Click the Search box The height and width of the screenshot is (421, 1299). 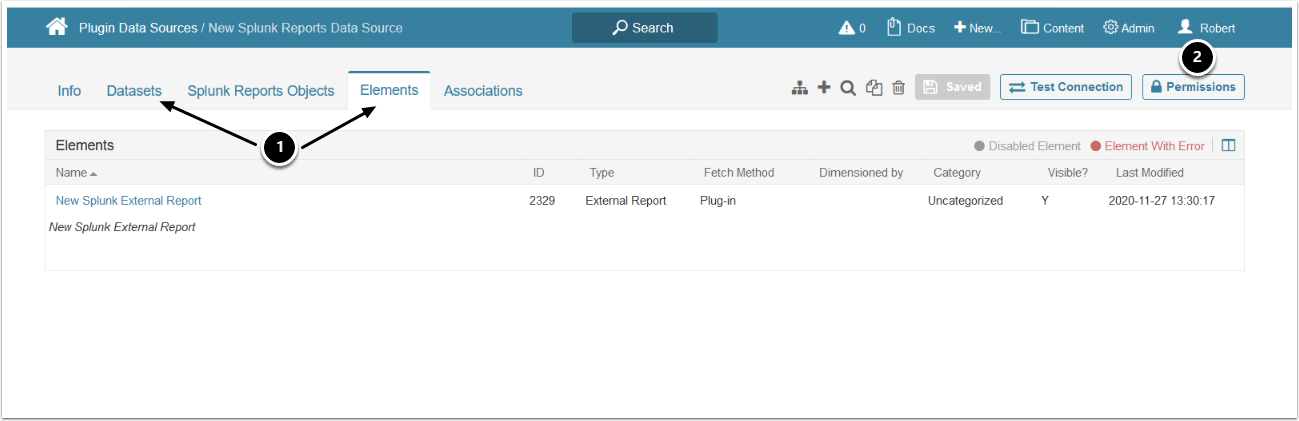pos(644,28)
